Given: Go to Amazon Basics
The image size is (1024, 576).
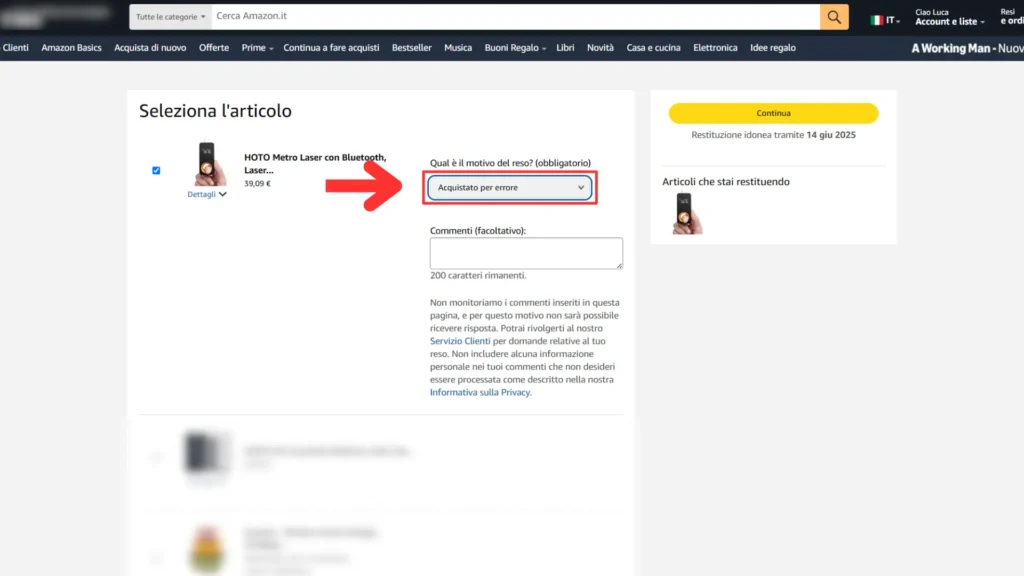Looking at the screenshot, I should [x=71, y=48].
